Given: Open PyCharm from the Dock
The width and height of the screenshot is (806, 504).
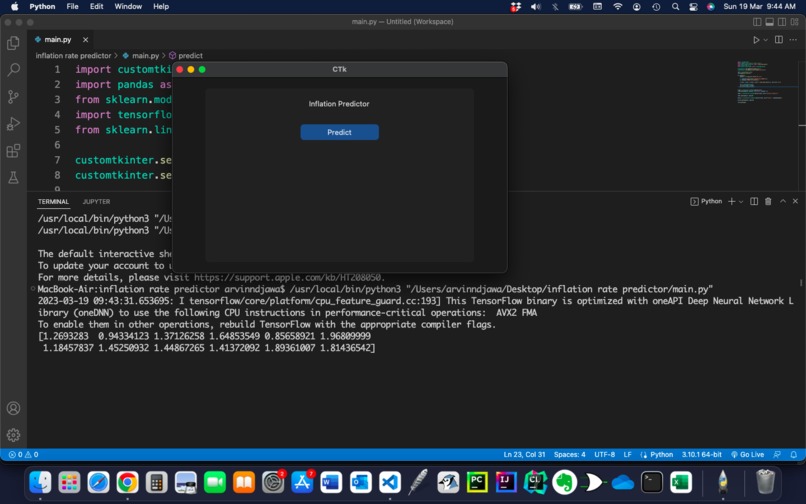Looking at the screenshot, I should click(x=477, y=483).
